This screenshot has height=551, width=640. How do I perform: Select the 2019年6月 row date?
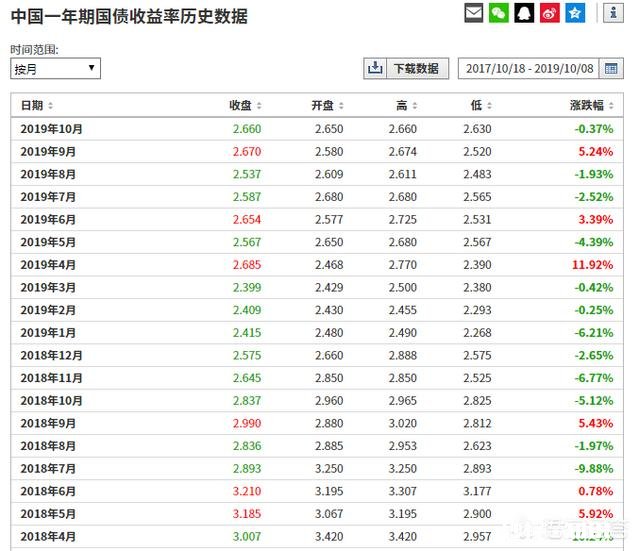point(48,220)
